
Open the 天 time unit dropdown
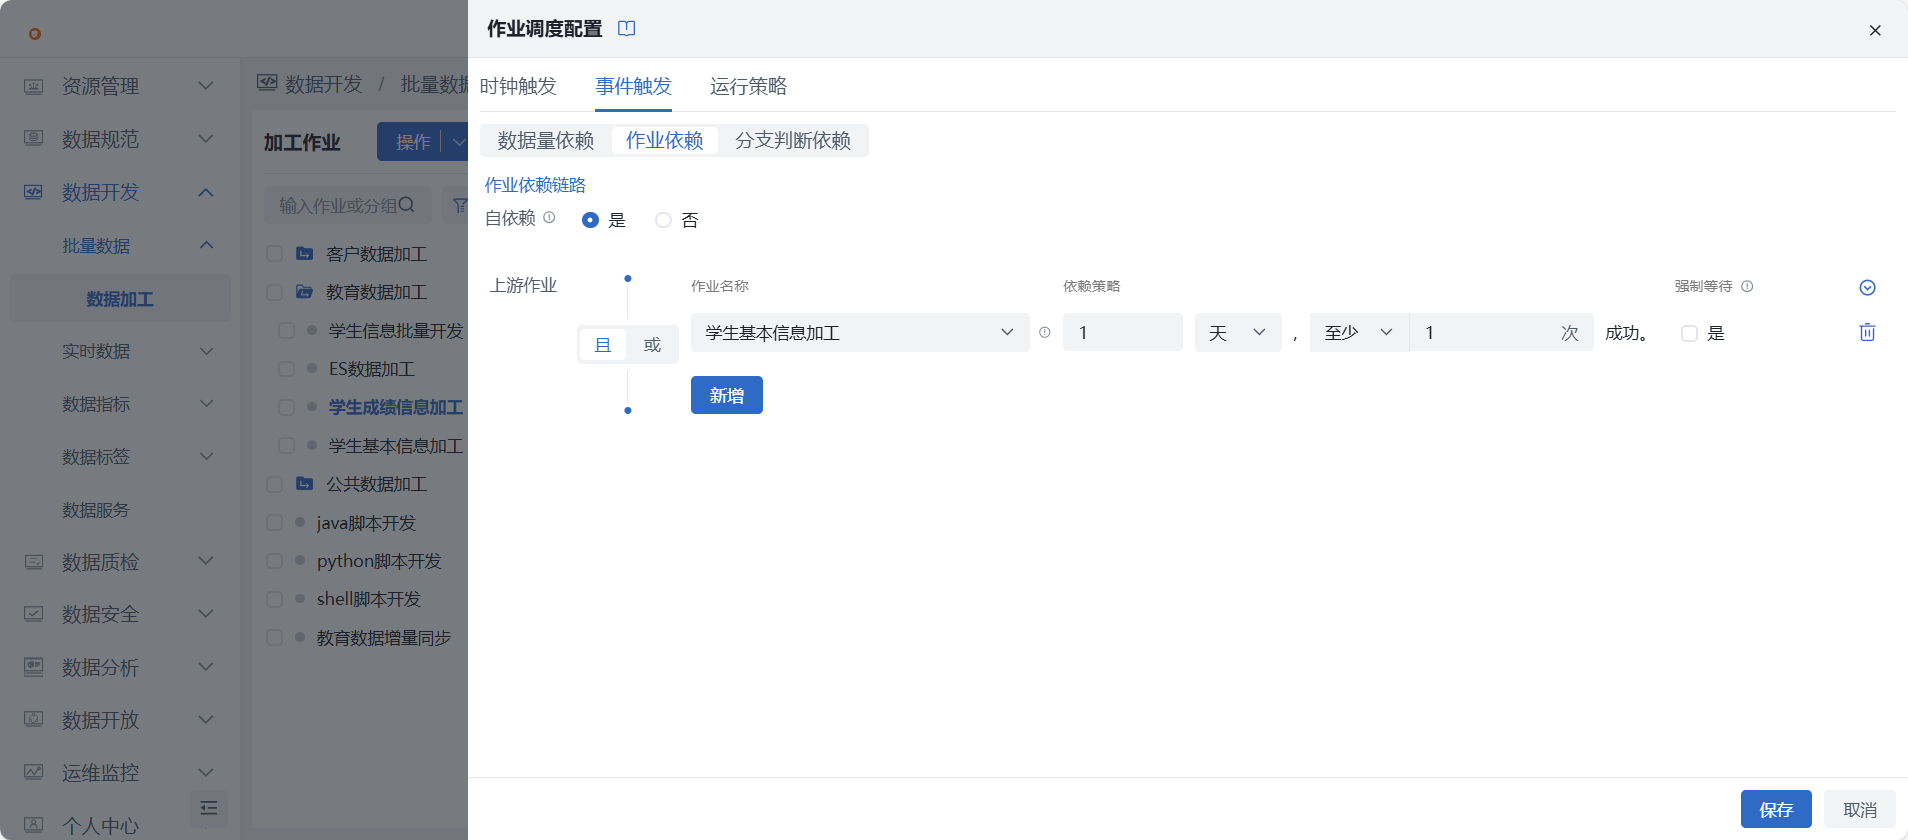click(1238, 333)
